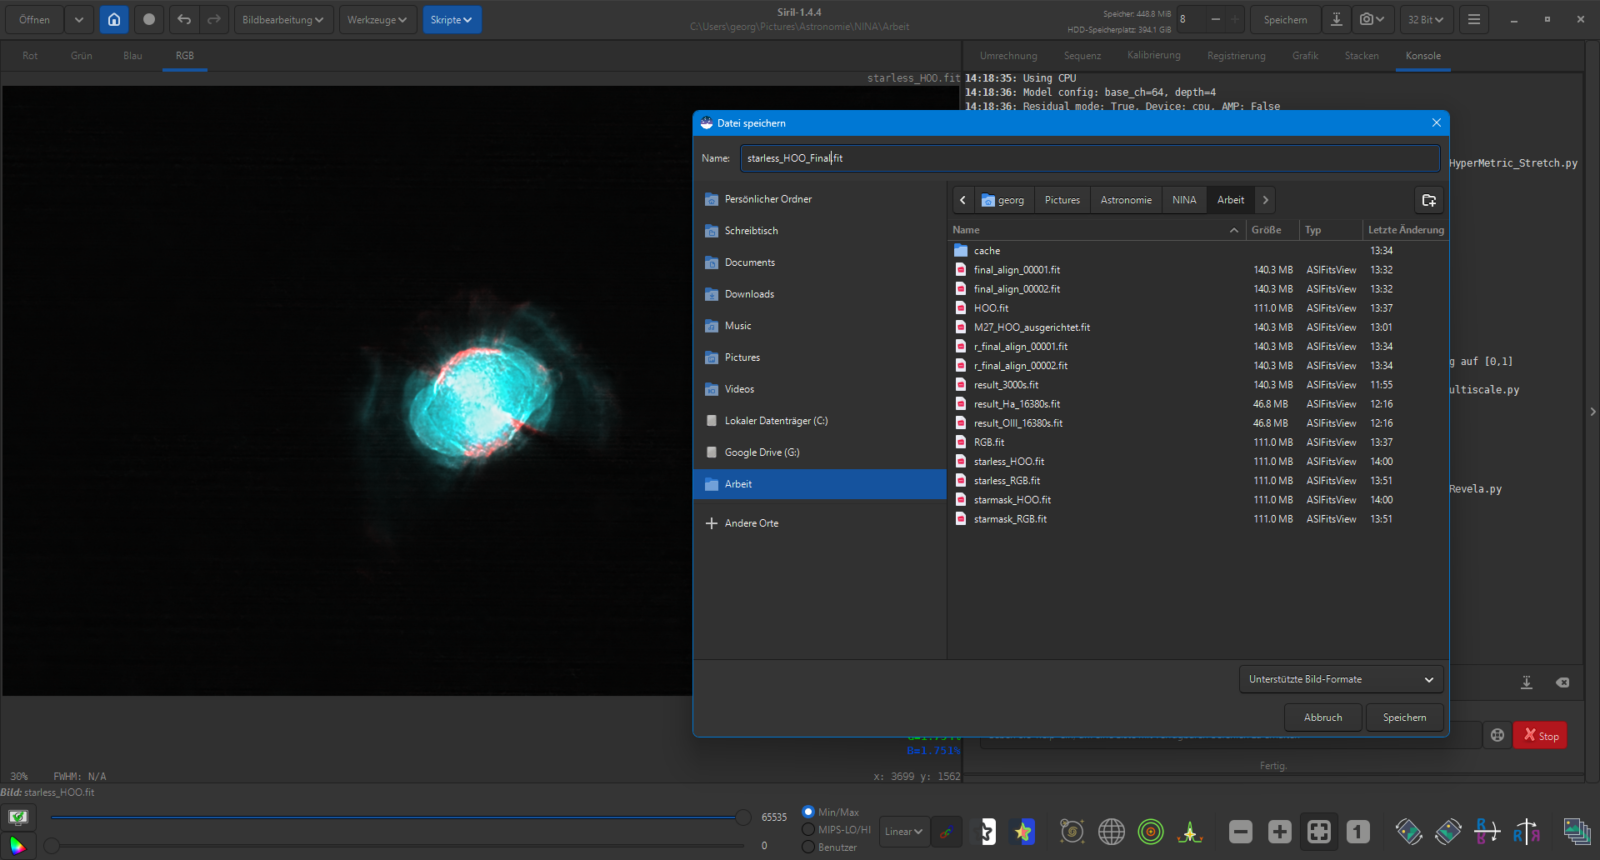1600x860 pixels.
Task: Toggle the celestial grid globe icon
Action: click(1111, 831)
